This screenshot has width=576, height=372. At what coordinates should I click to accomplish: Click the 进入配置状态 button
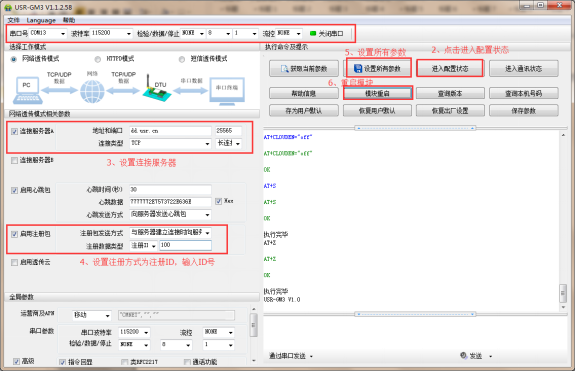tap(450, 69)
